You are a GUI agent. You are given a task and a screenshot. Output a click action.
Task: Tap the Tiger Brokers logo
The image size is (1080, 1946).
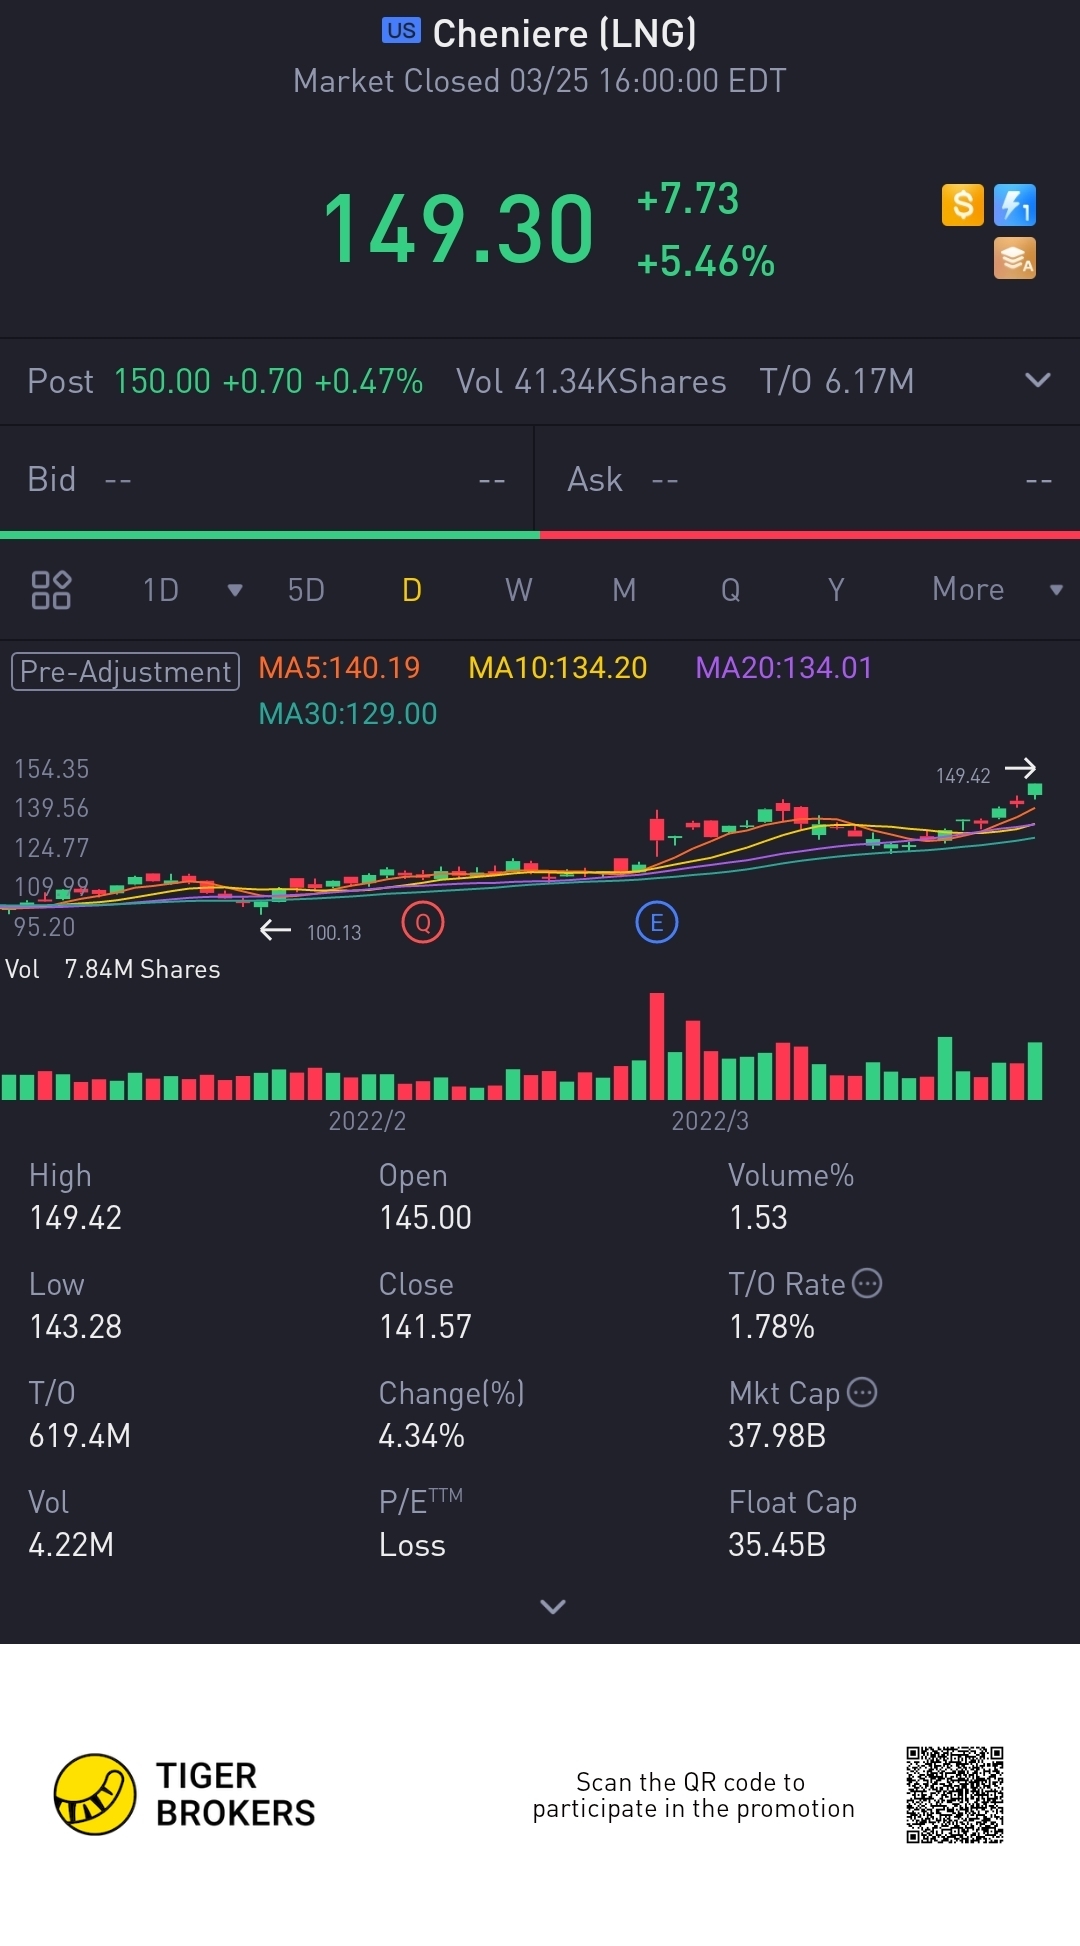pos(185,1794)
